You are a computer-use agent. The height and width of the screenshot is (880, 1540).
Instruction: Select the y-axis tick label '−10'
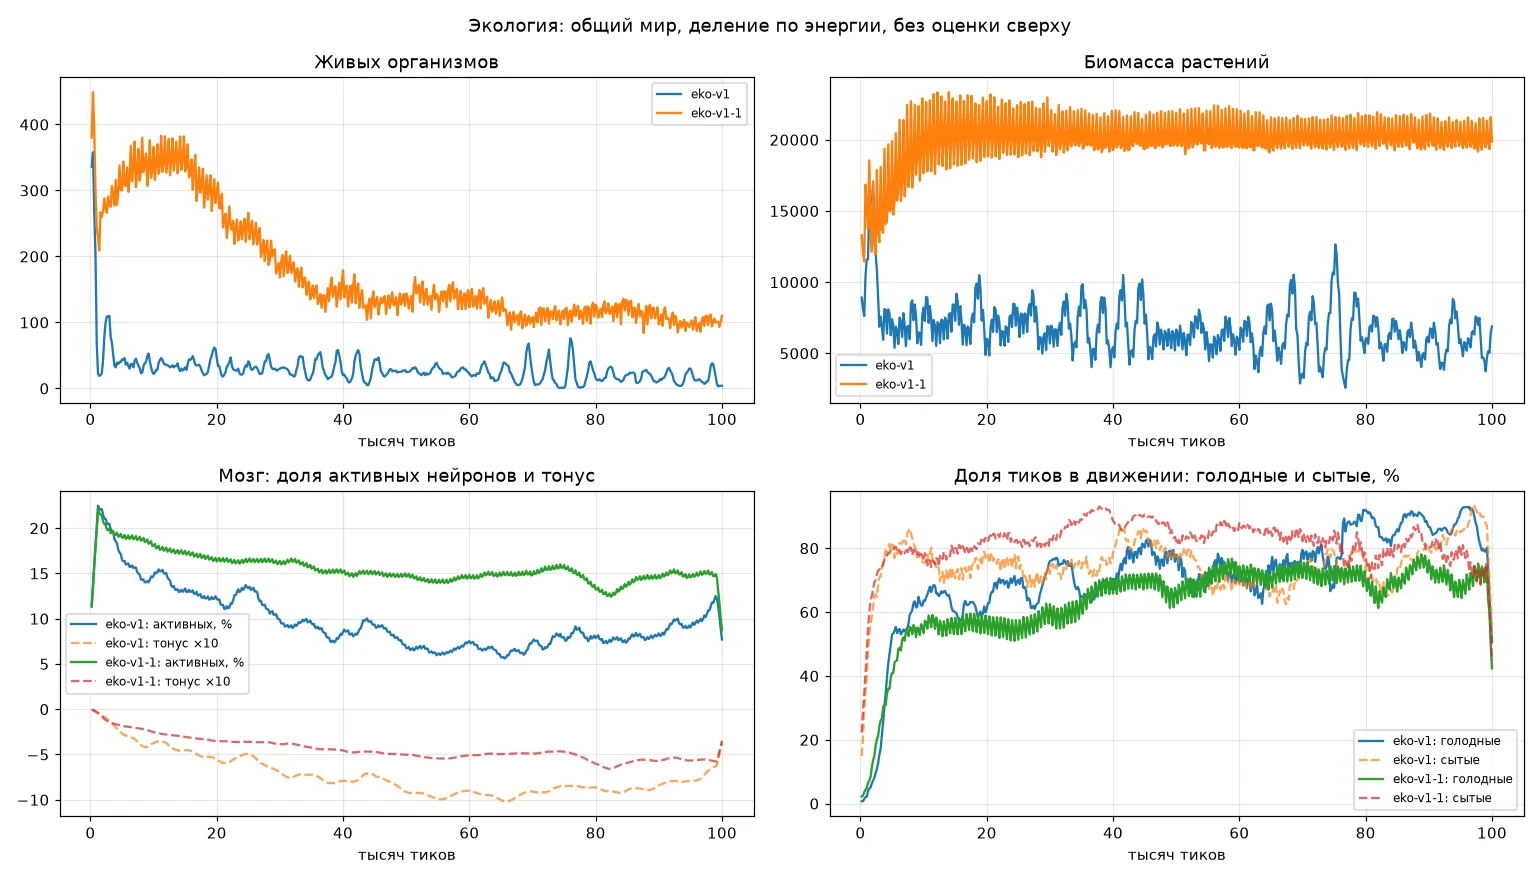(33, 800)
